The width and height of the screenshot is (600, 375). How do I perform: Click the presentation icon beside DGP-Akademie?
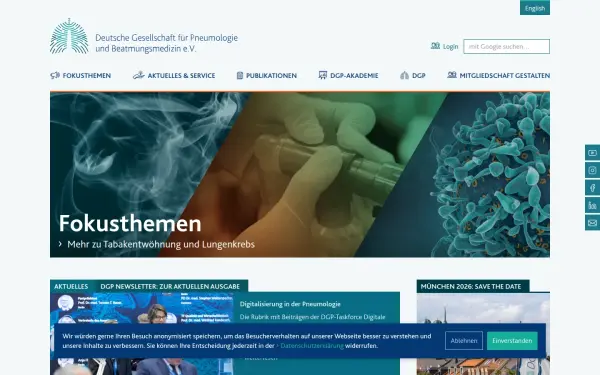323,75
